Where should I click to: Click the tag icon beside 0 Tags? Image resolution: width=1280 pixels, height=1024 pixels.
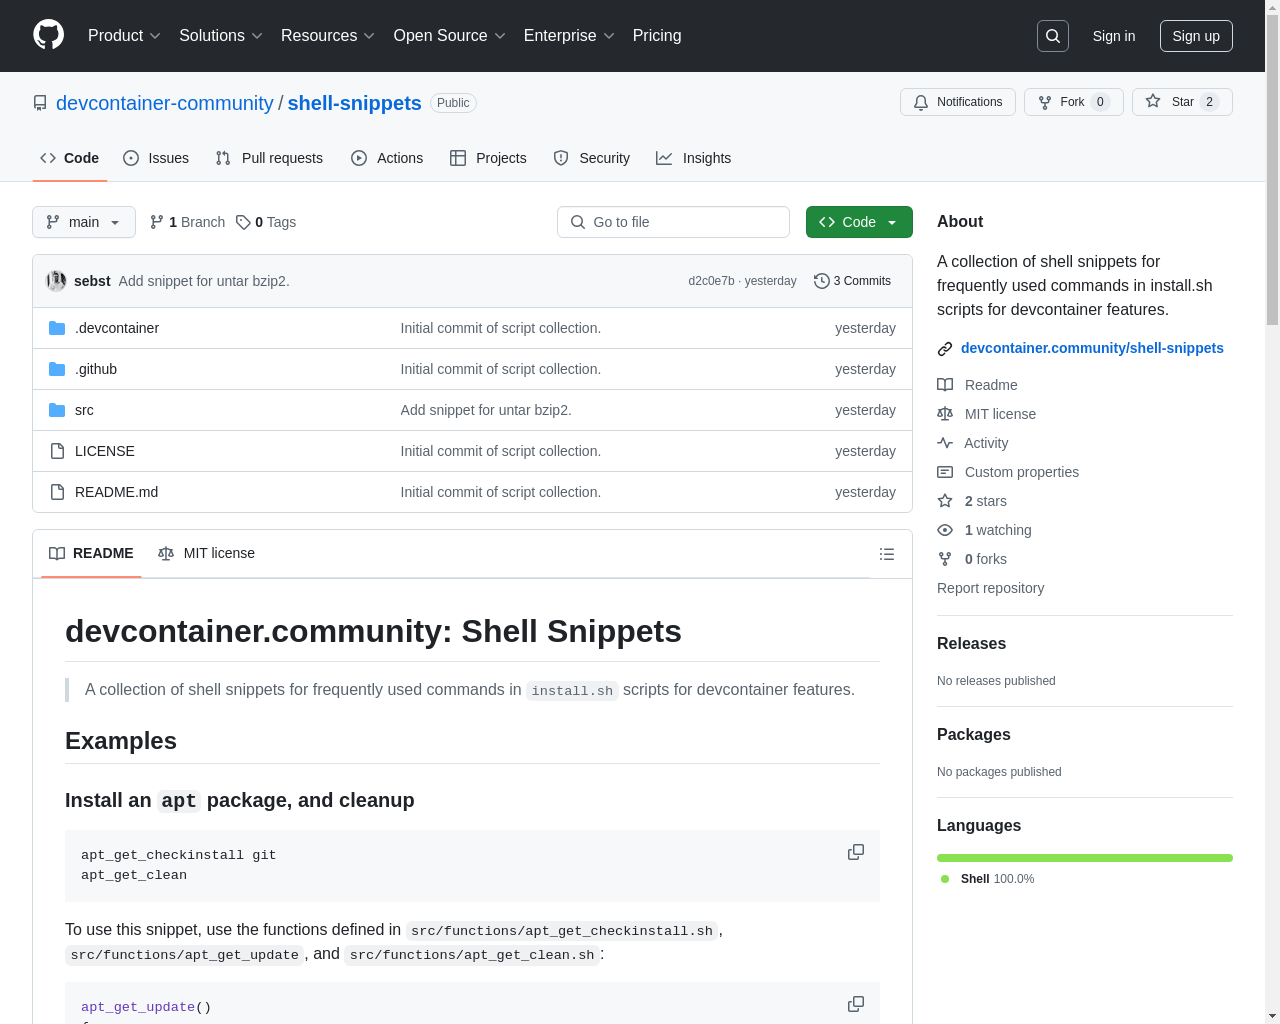coord(243,222)
